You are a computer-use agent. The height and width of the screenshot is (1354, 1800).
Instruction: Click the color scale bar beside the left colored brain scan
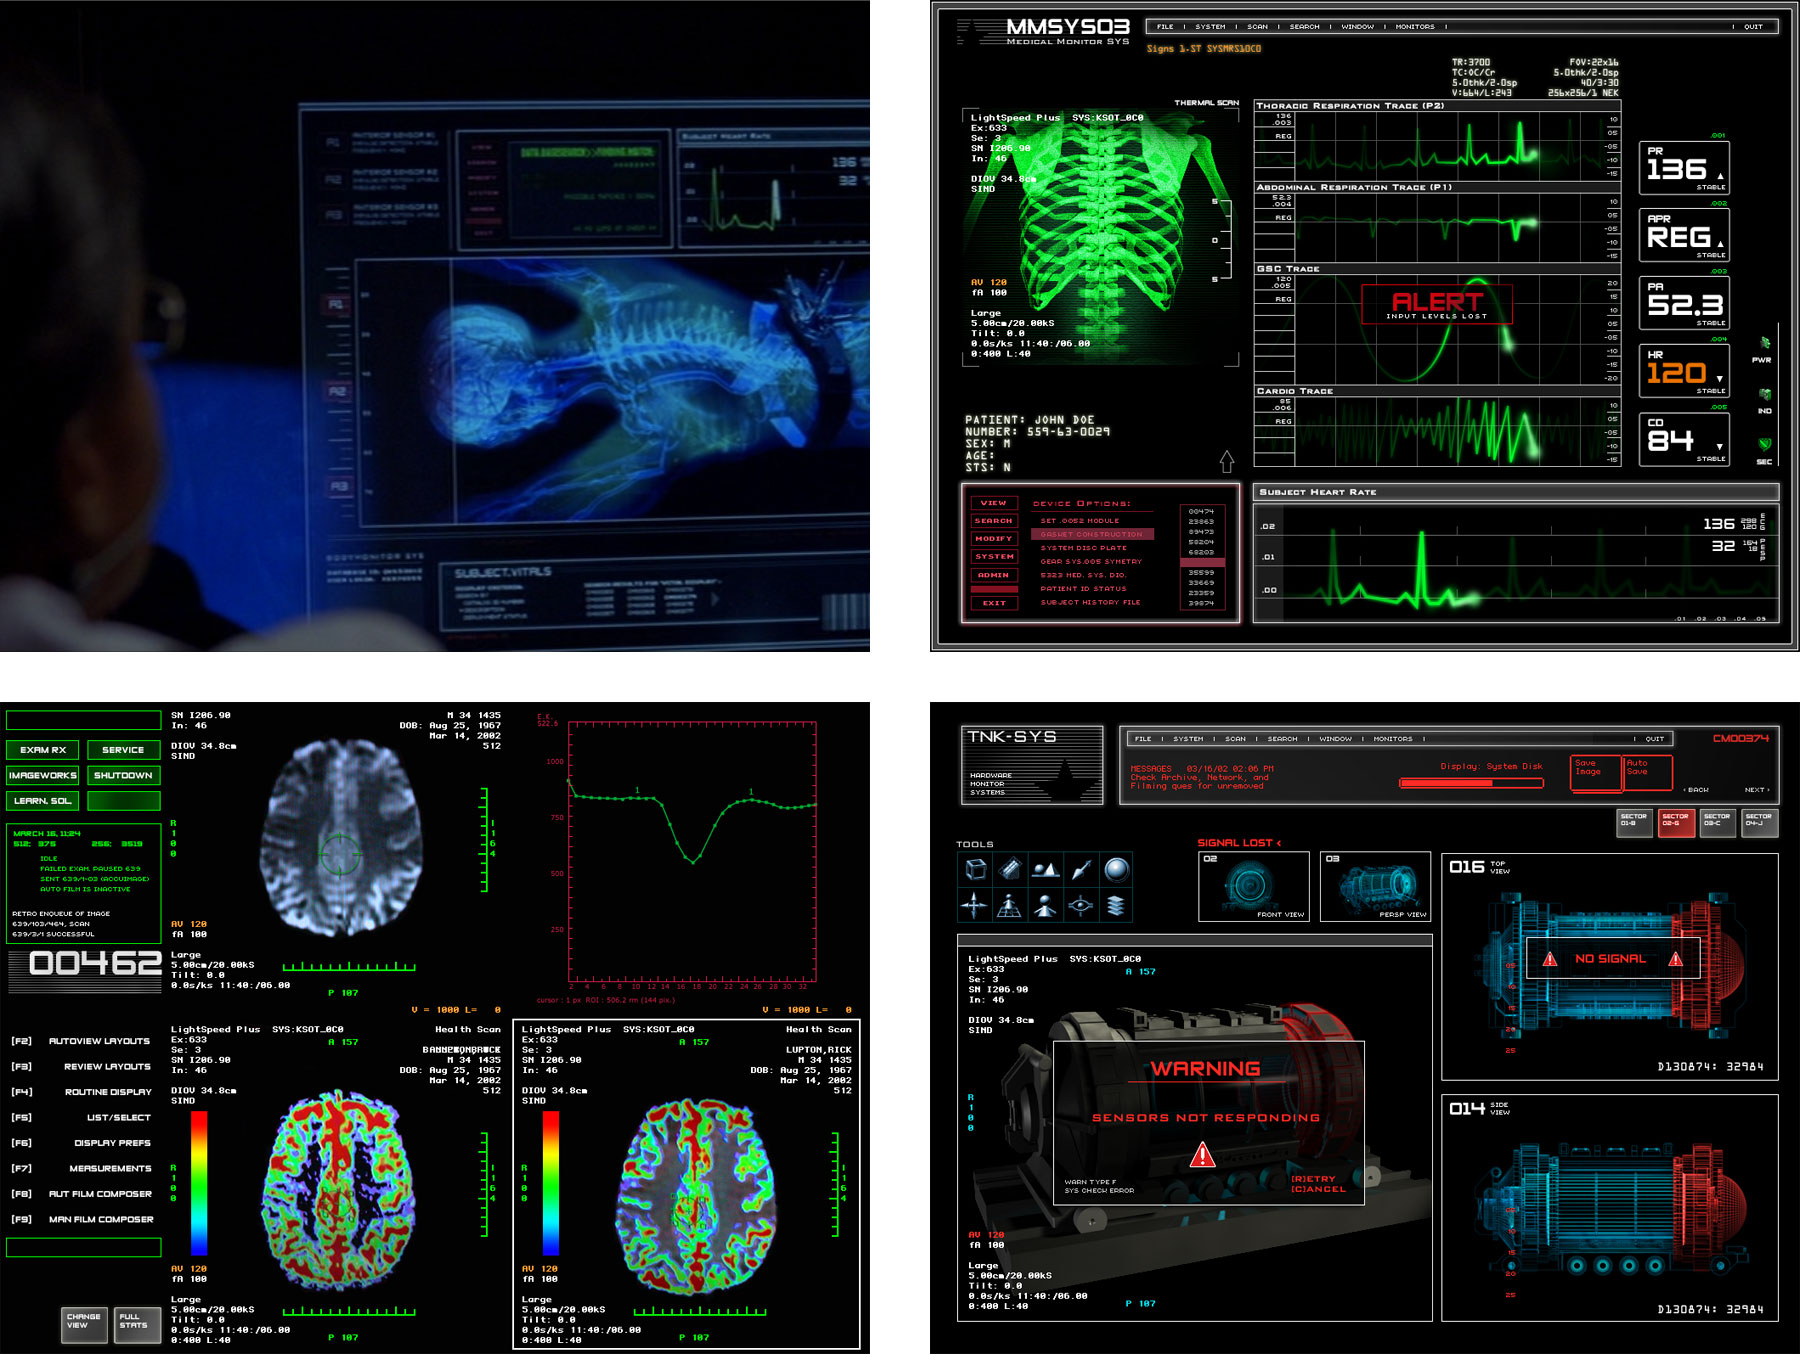pos(199,1183)
